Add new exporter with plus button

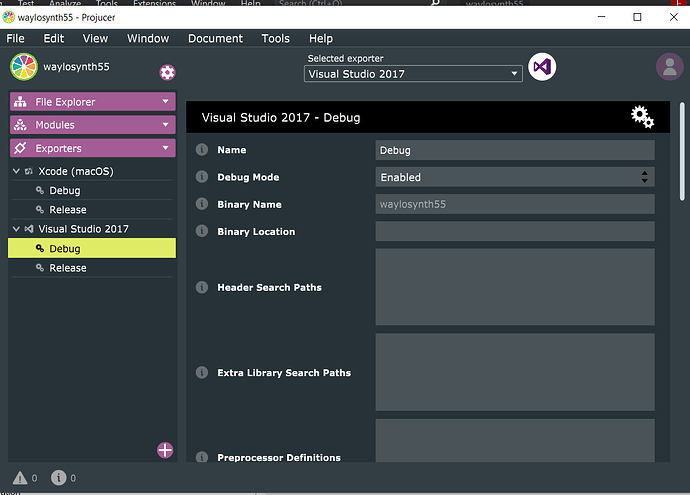tap(165, 450)
